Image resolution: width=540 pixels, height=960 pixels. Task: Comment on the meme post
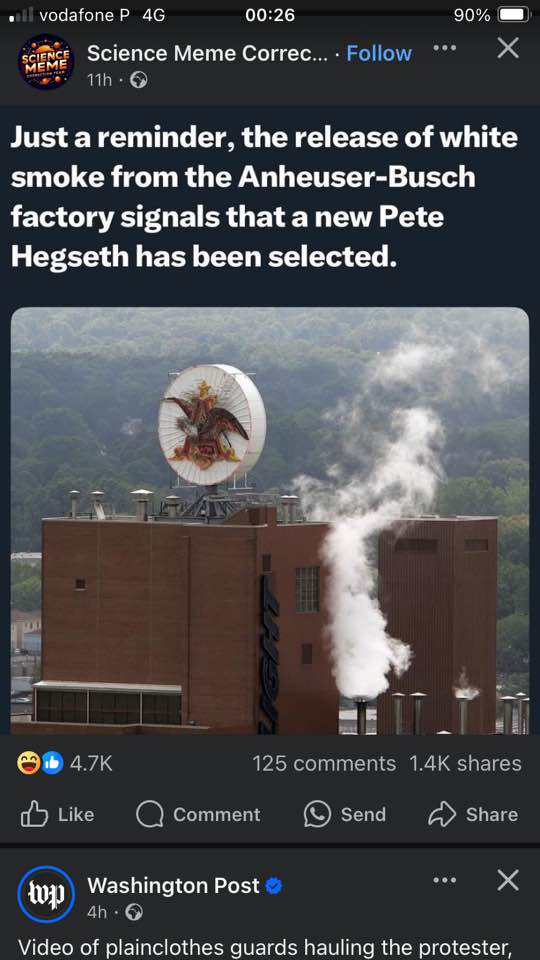pos(198,814)
